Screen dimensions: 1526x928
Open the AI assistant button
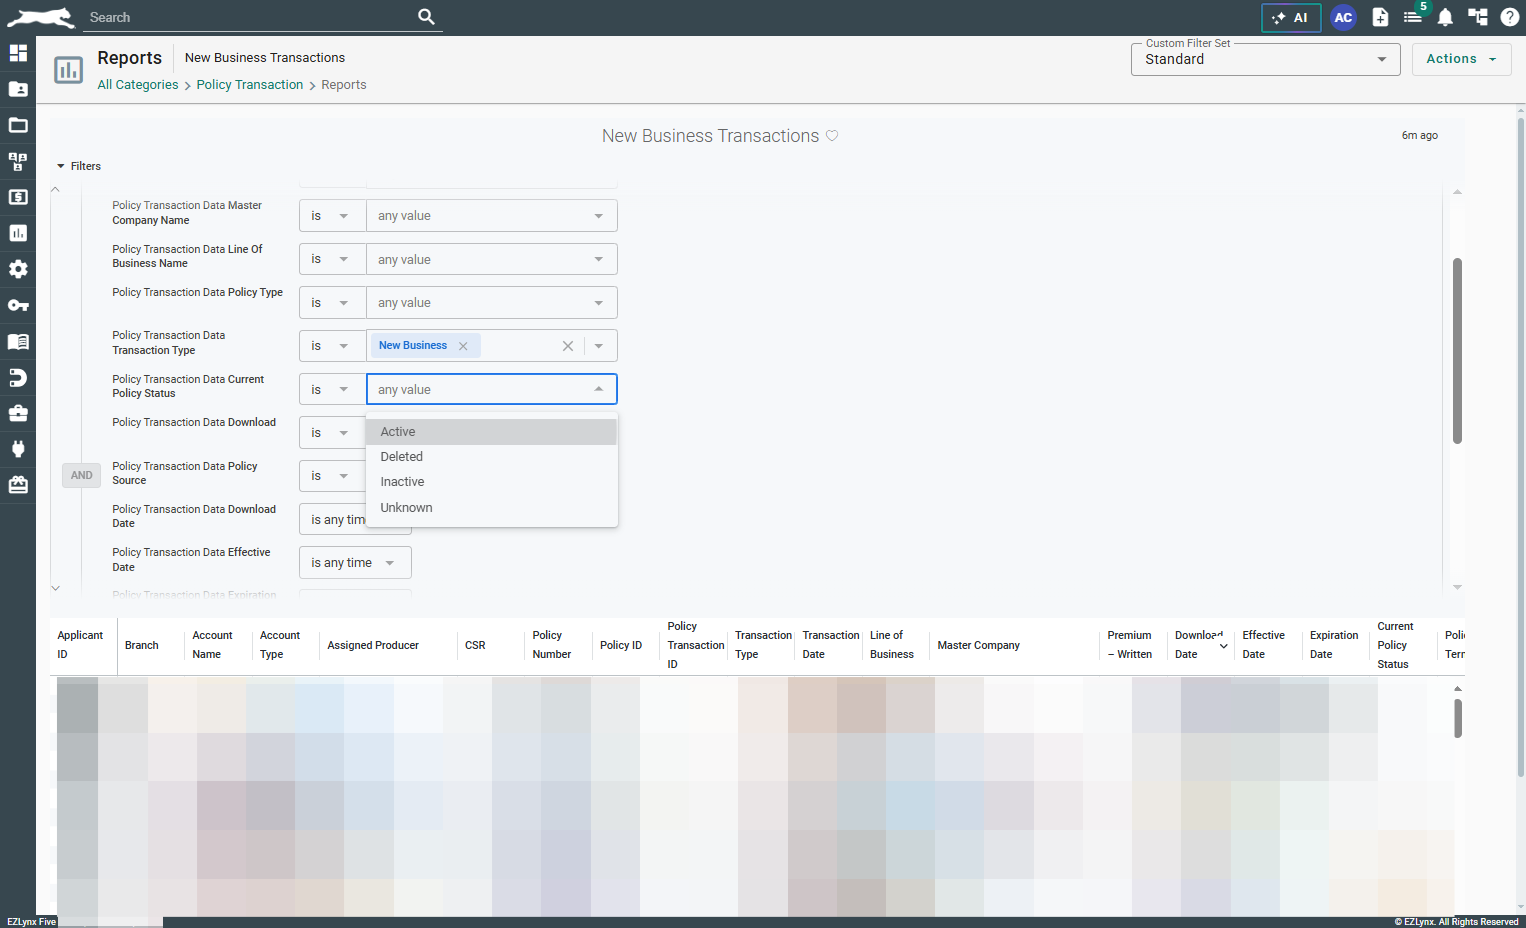1291,18
